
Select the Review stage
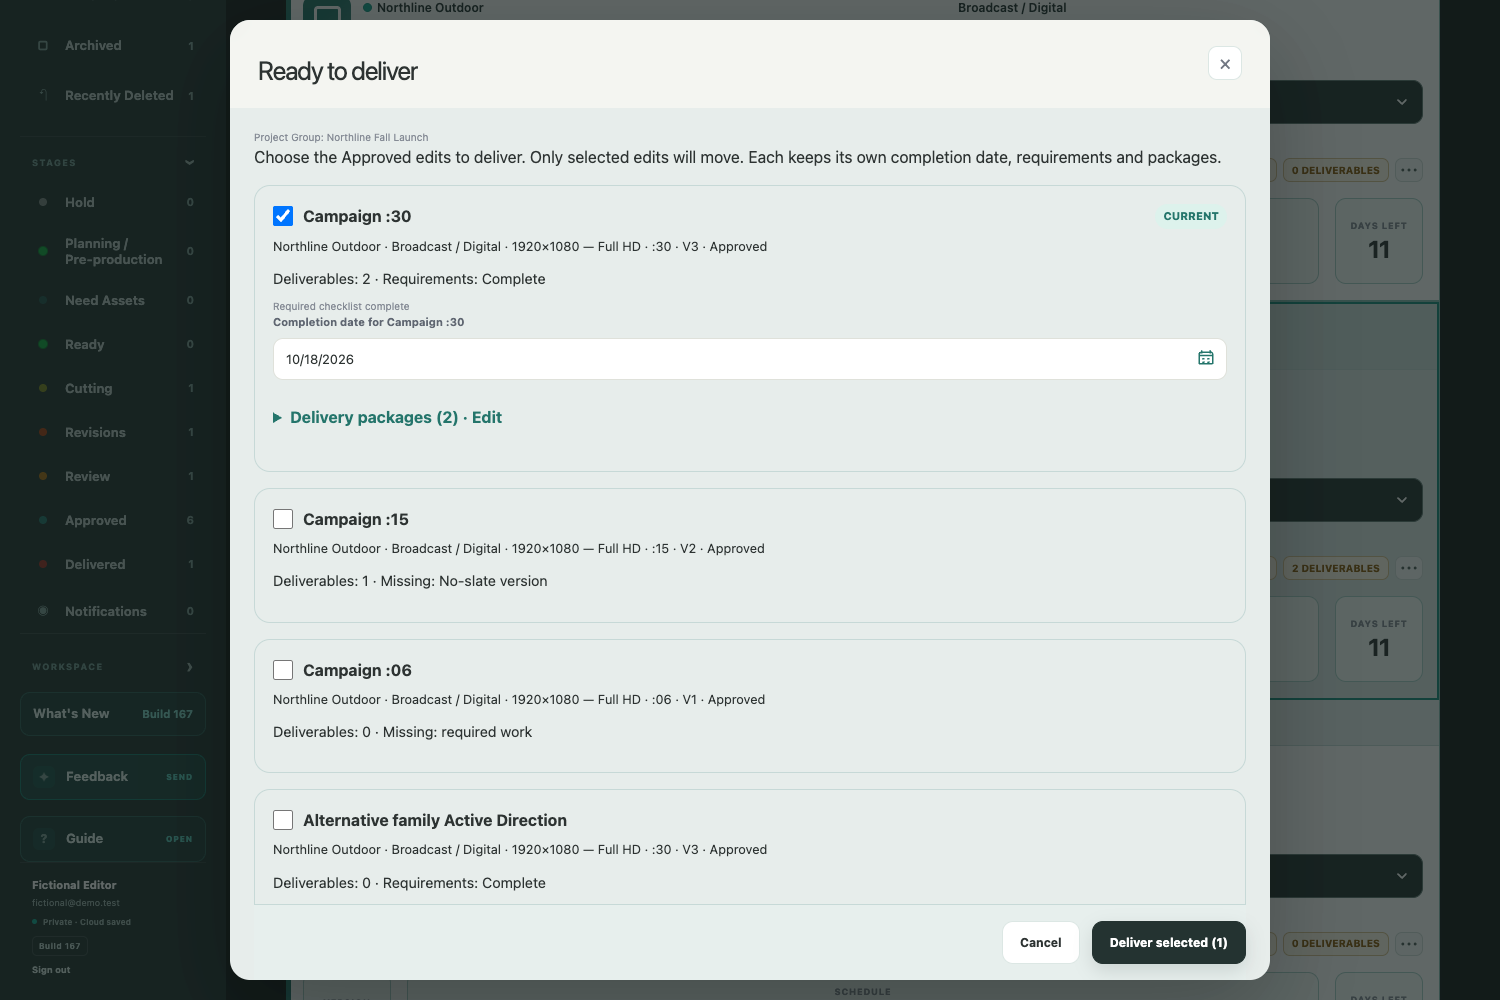pyautogui.click(x=113, y=476)
